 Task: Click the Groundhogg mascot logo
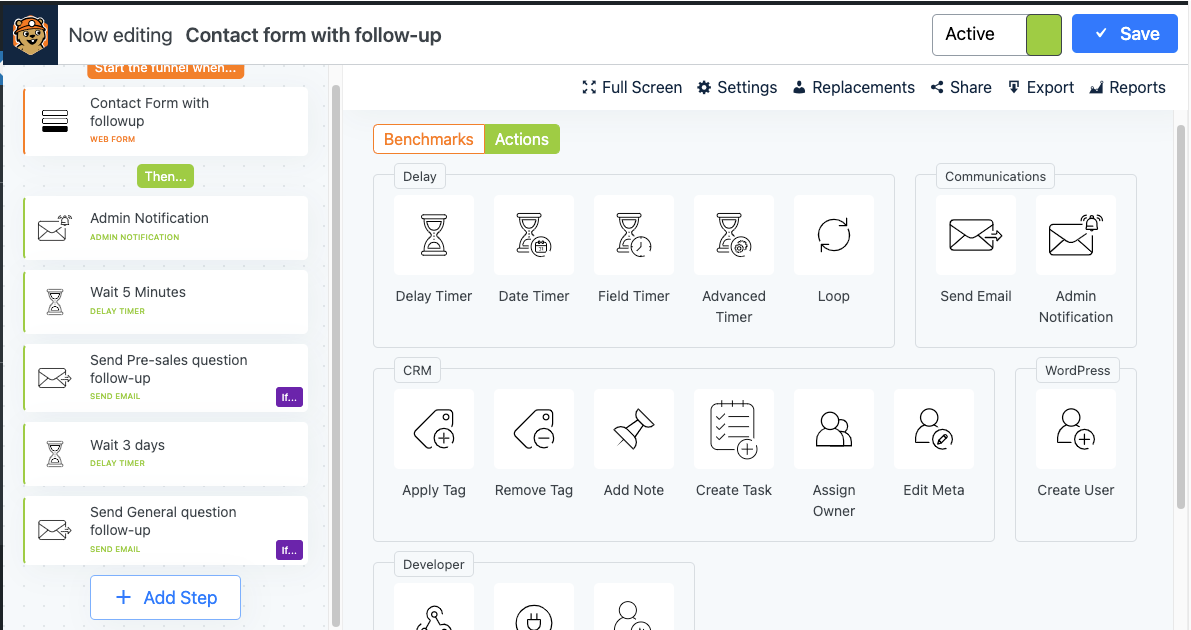pos(30,35)
